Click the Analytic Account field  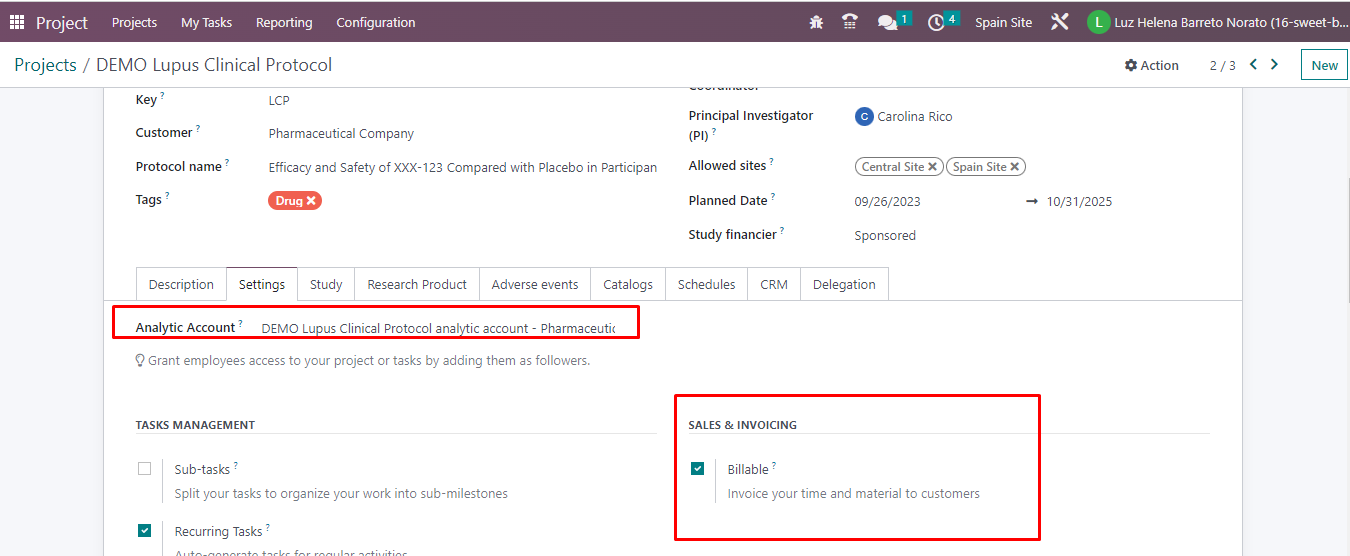click(438, 328)
